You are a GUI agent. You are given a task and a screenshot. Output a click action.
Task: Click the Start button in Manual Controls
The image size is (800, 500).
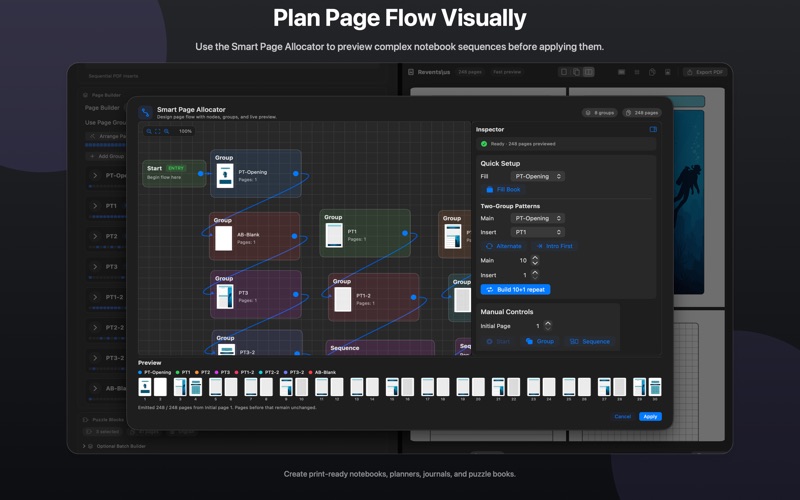[498, 341]
